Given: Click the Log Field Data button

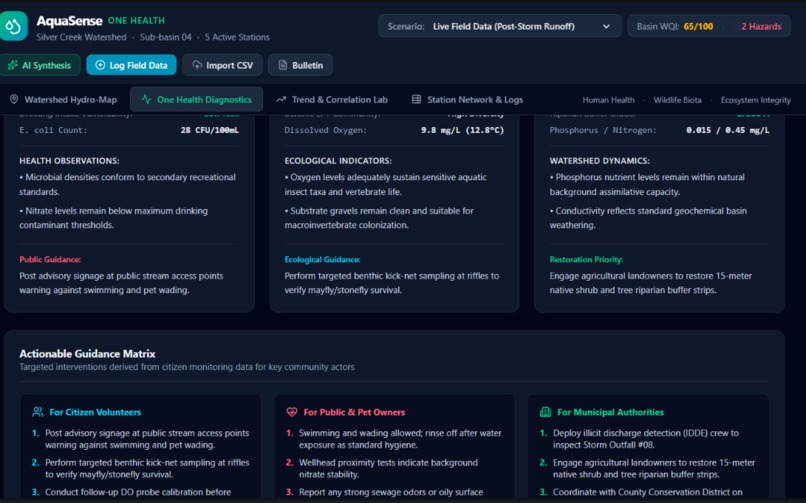Looking at the screenshot, I should (131, 65).
